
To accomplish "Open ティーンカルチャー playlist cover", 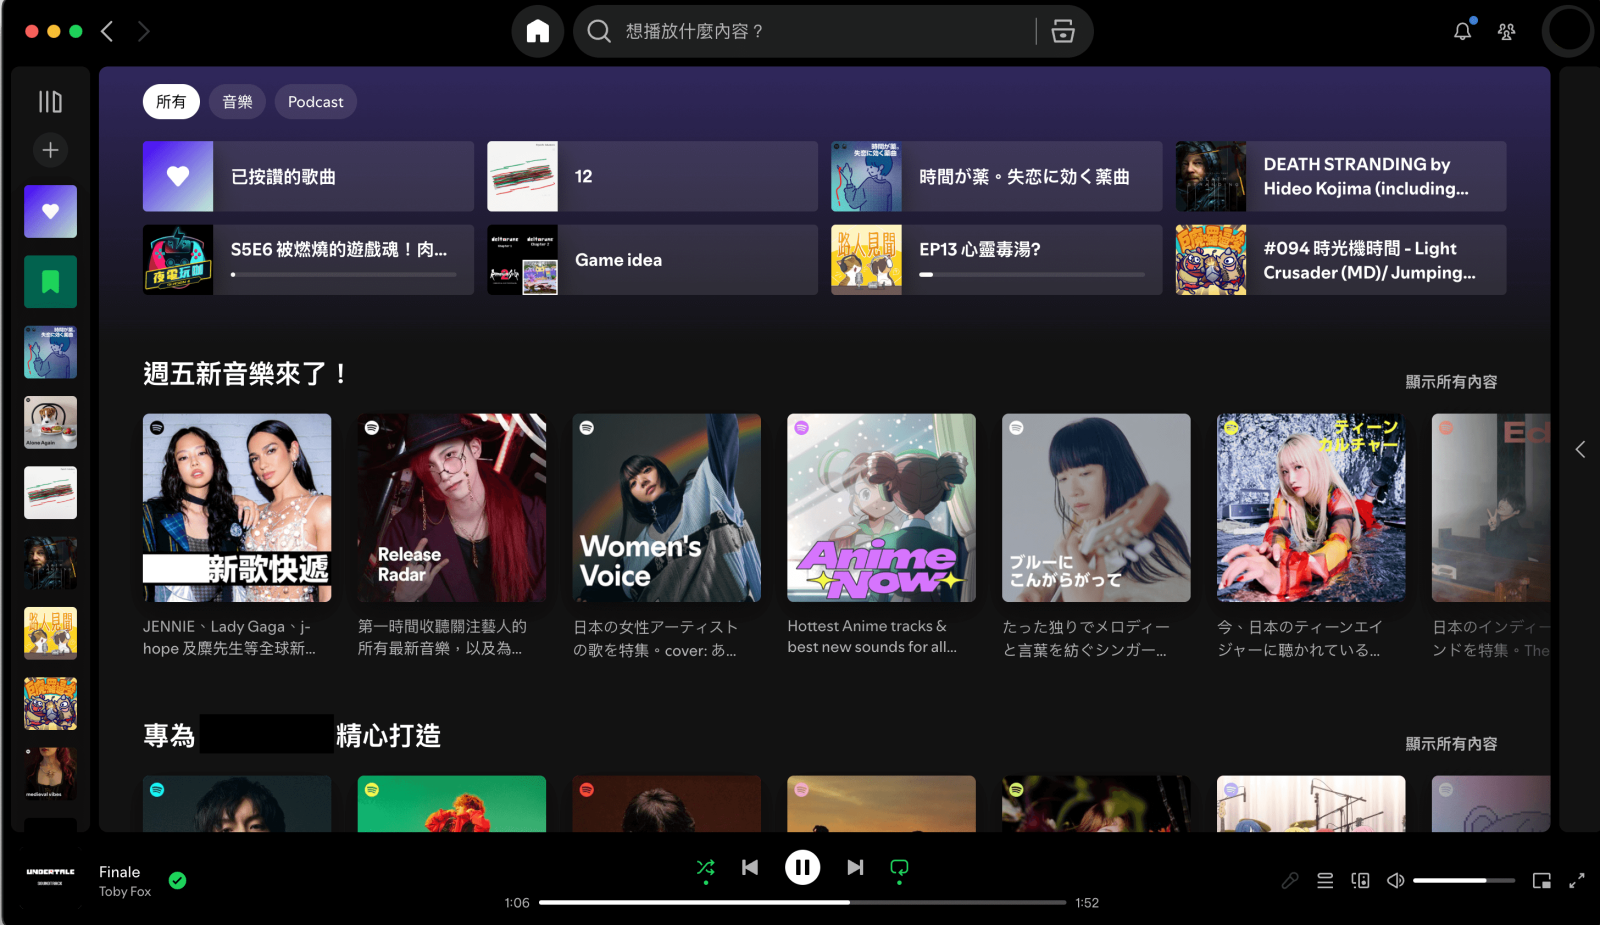I will point(1311,508).
